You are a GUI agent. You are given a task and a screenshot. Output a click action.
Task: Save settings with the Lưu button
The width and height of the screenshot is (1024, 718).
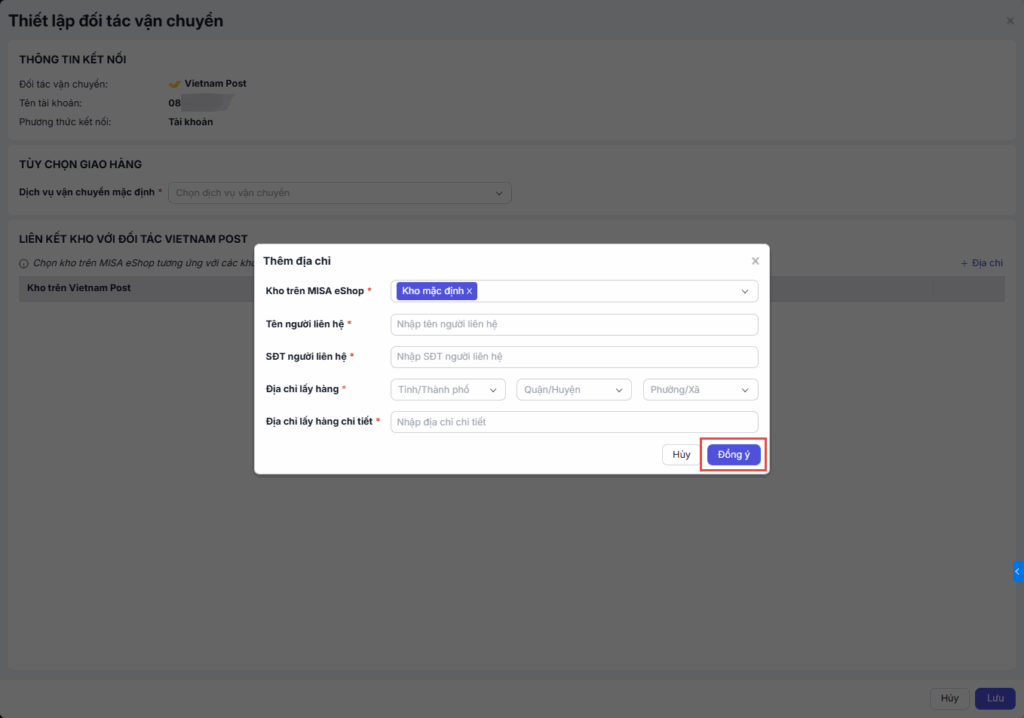tap(995, 698)
